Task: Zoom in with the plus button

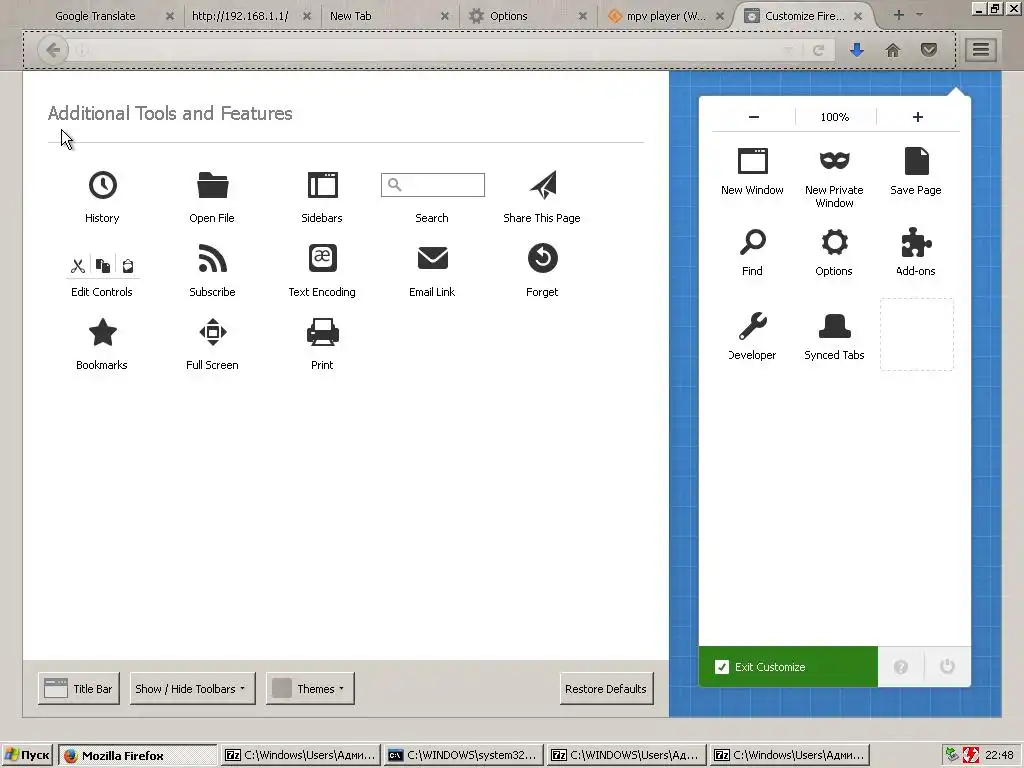Action: click(918, 117)
